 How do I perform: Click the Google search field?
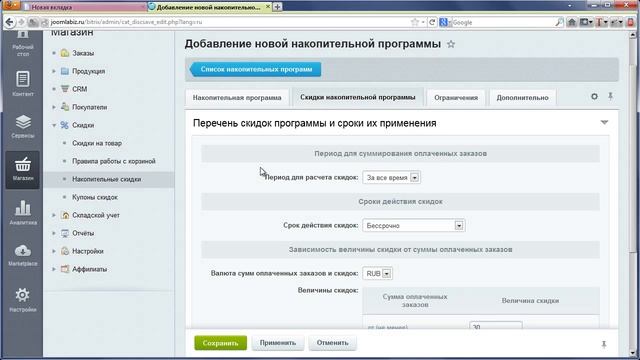(x=502, y=22)
